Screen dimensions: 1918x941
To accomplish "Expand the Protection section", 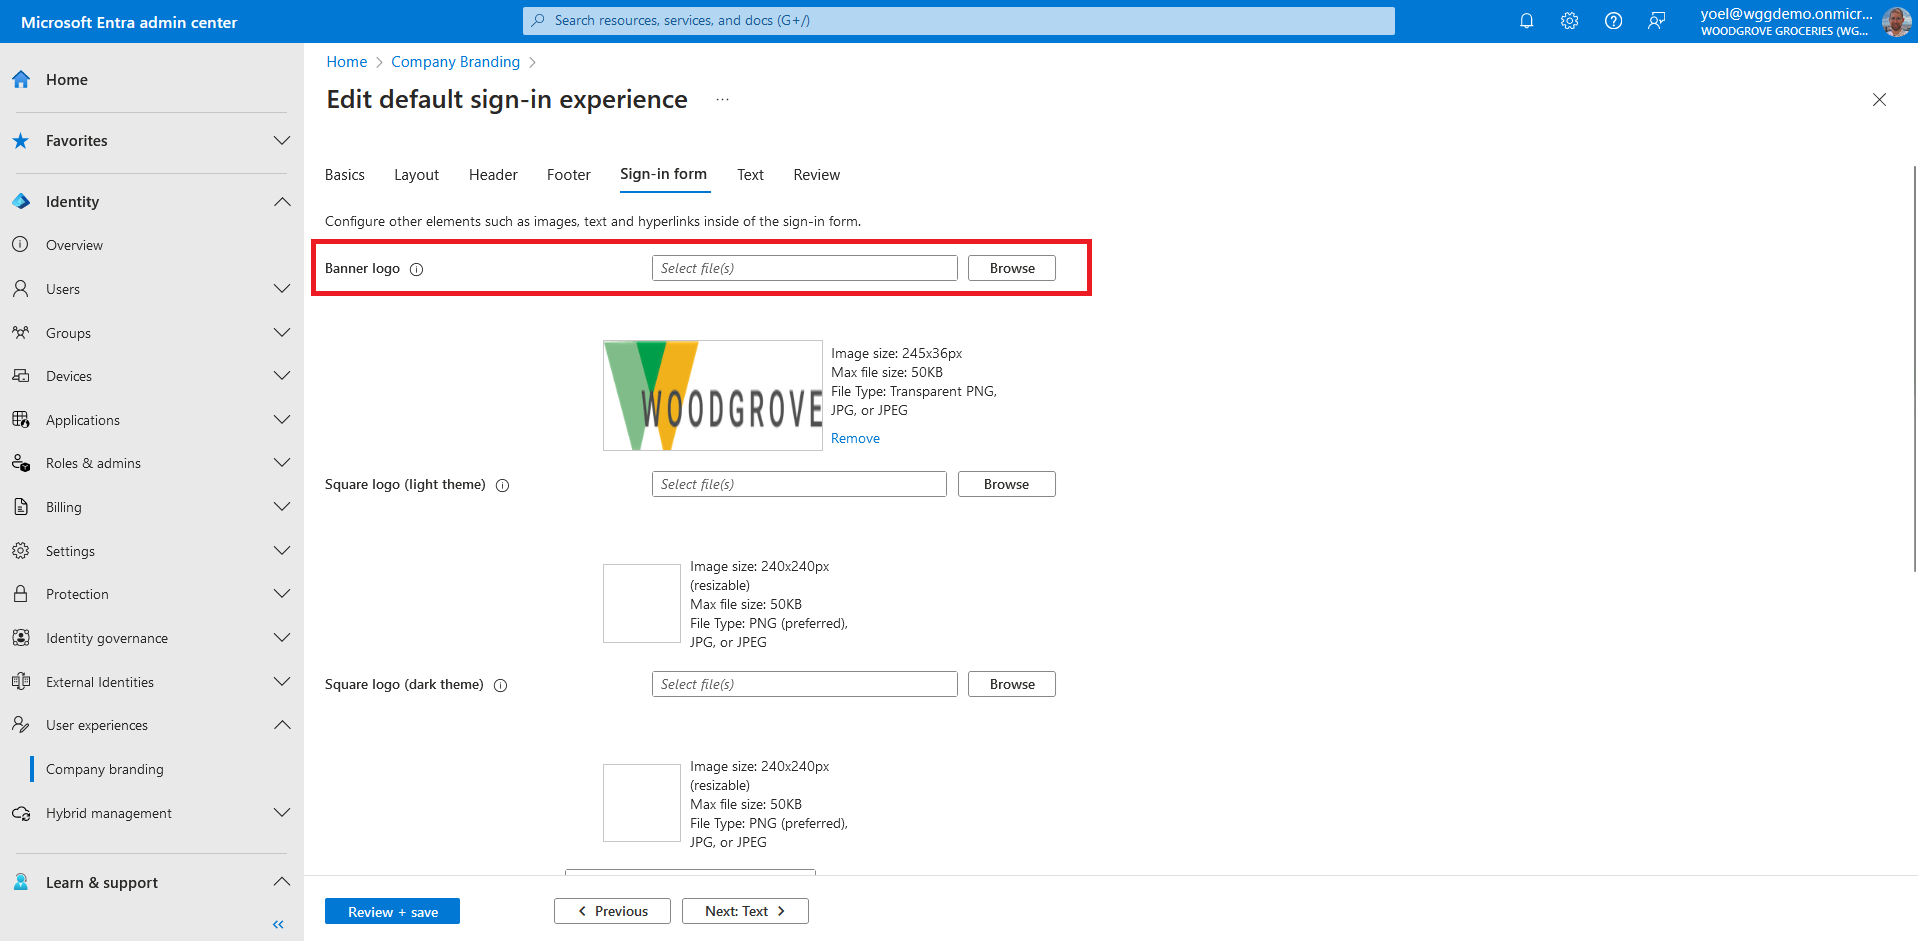I will tap(281, 594).
